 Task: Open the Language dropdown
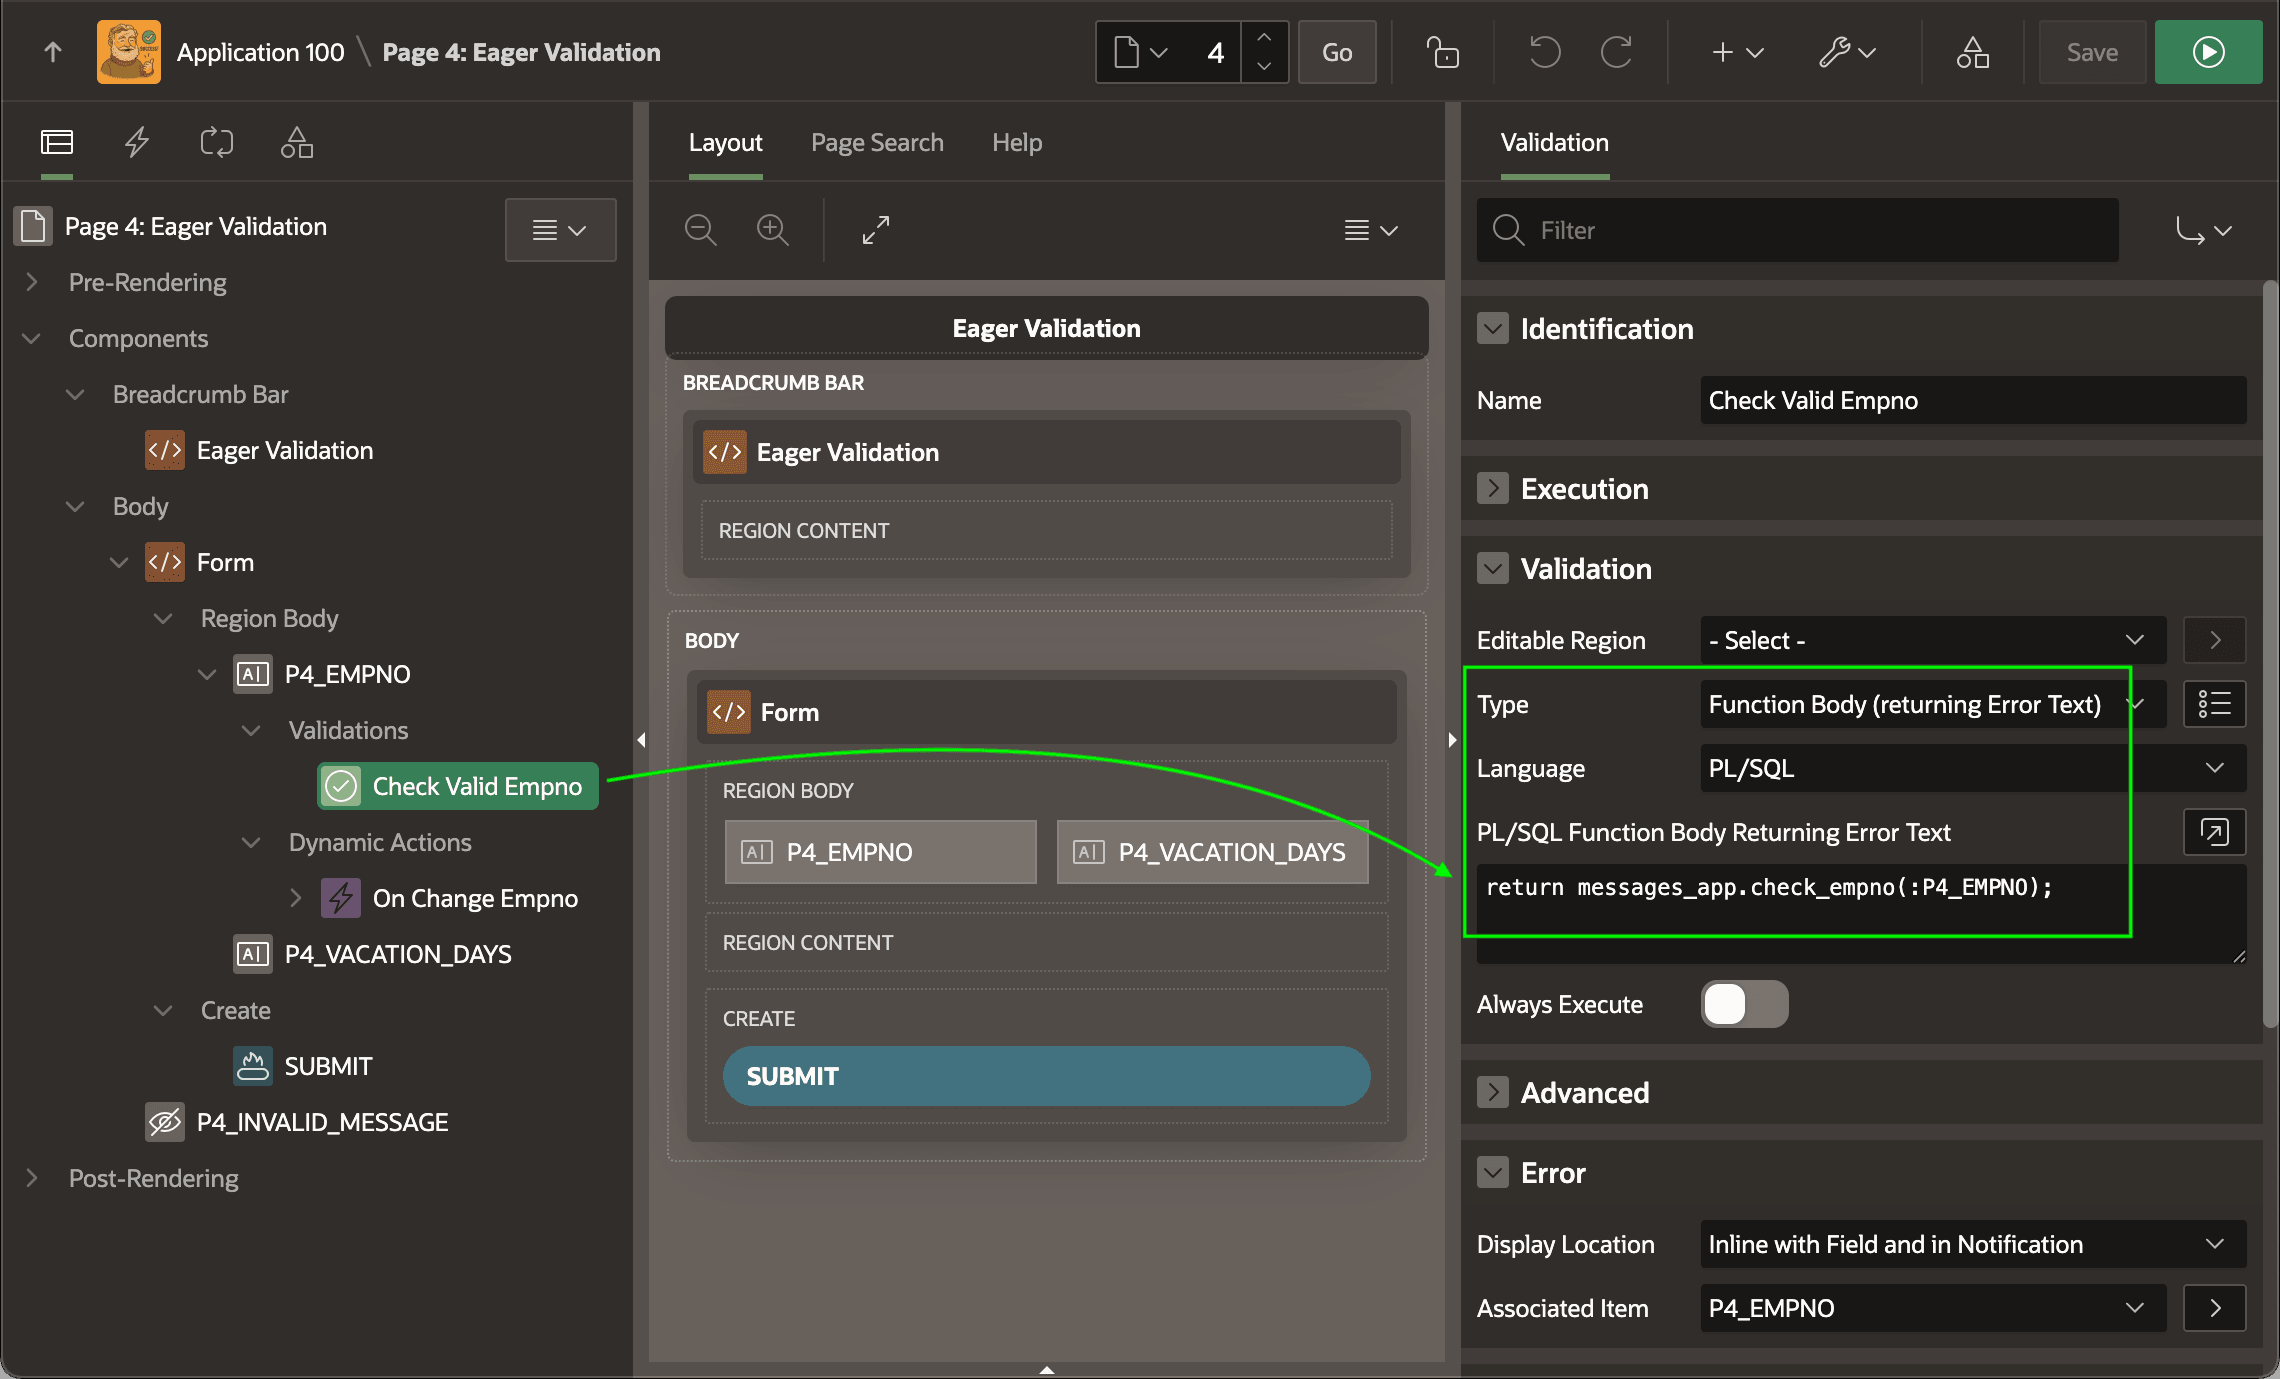click(1973, 768)
